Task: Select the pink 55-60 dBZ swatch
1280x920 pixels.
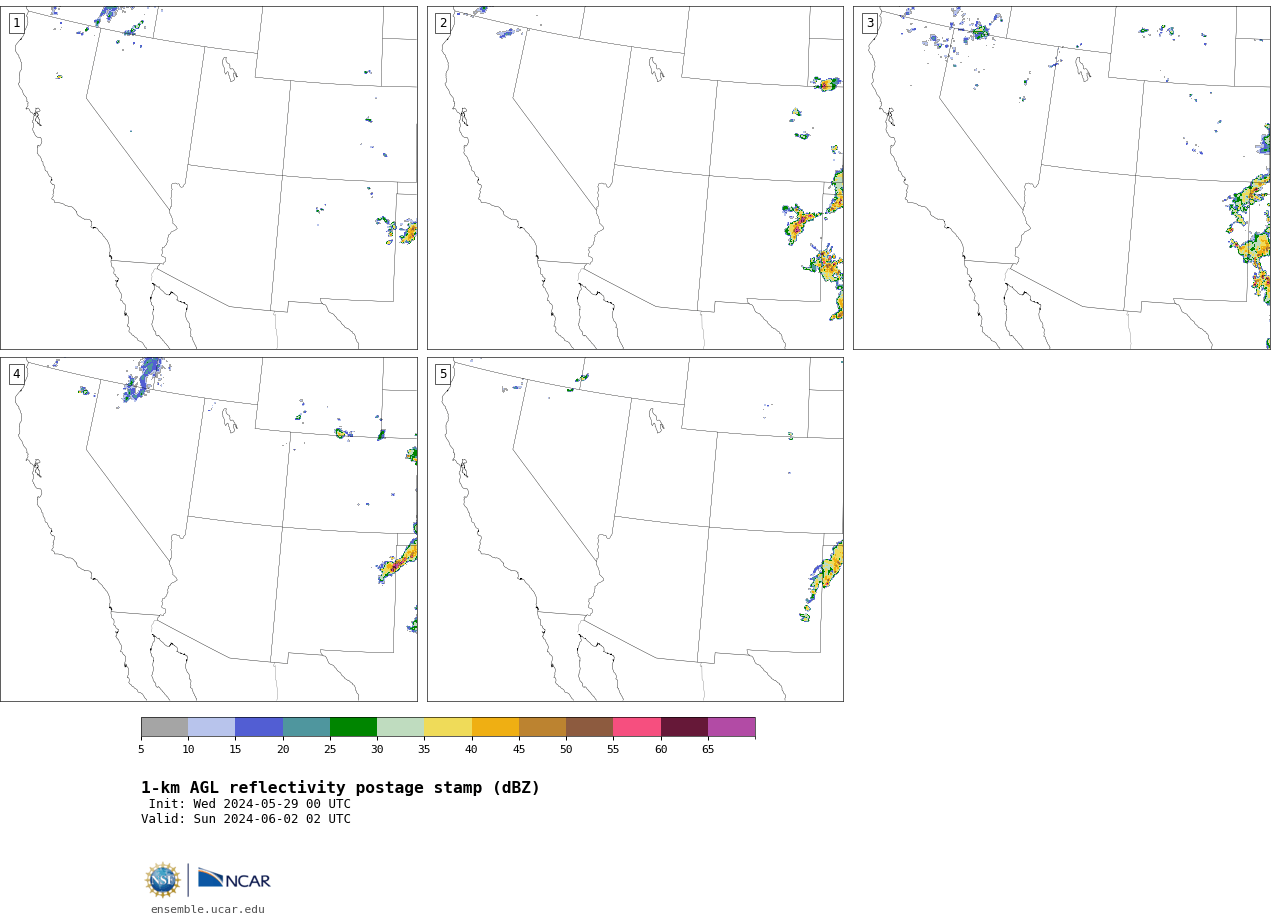Action: pos(637,727)
